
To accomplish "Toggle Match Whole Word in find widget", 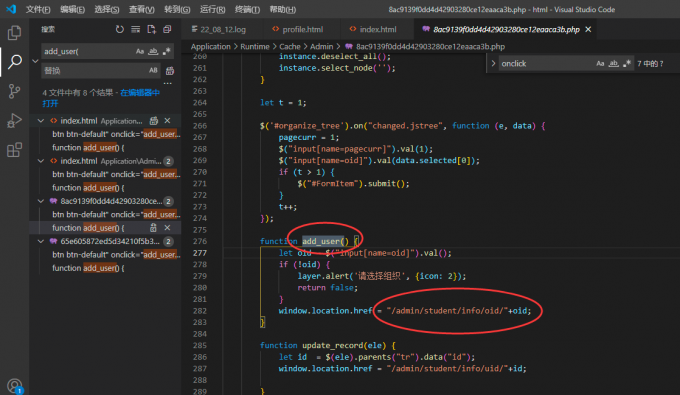I will 613,63.
